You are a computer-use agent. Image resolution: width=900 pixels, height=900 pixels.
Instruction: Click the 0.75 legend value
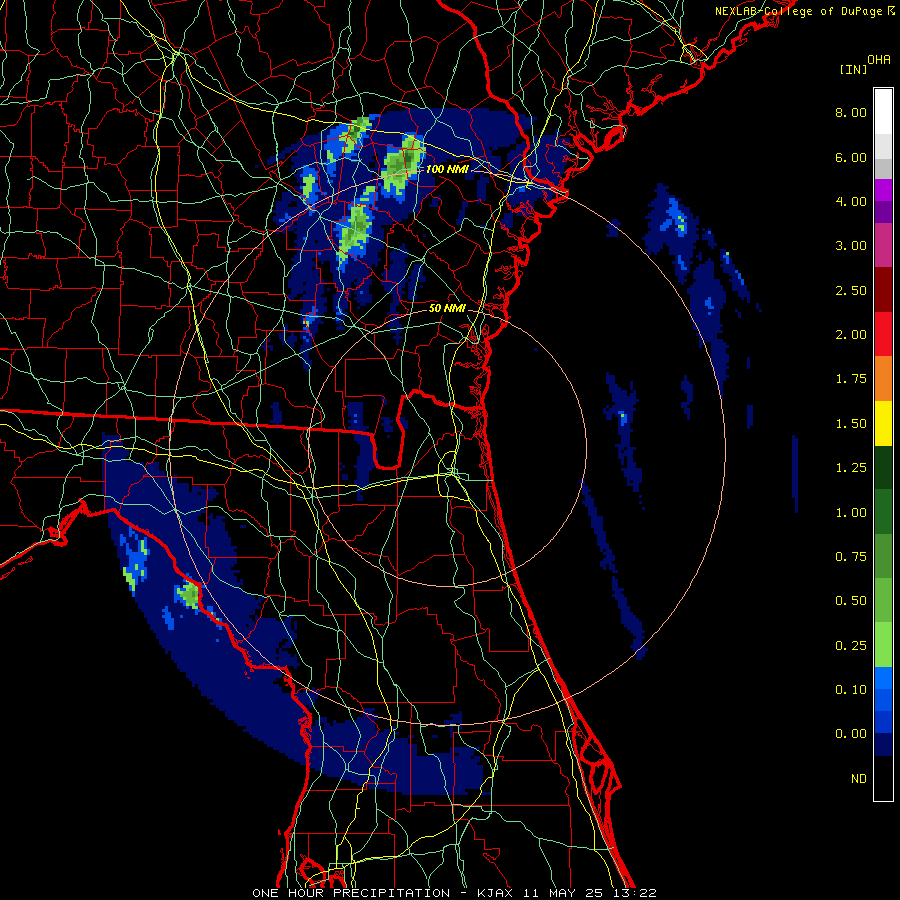[x=851, y=557]
